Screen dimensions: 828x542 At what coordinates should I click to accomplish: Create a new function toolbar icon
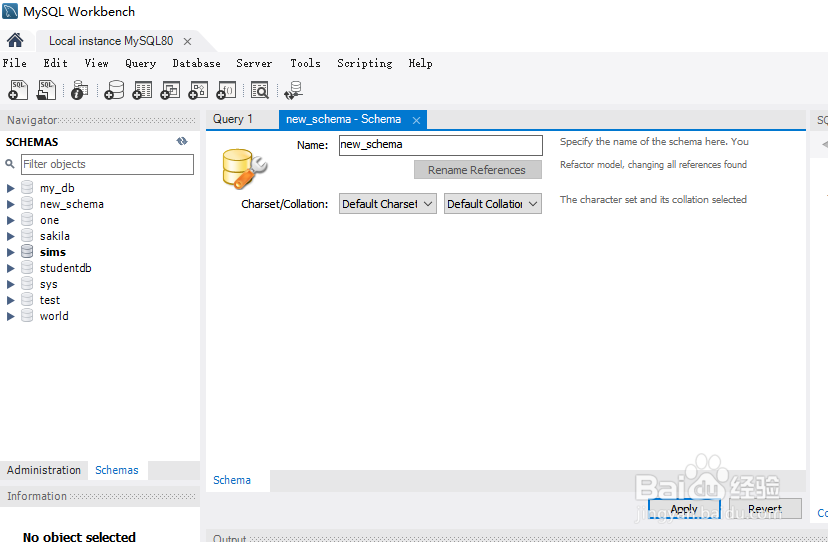226,90
